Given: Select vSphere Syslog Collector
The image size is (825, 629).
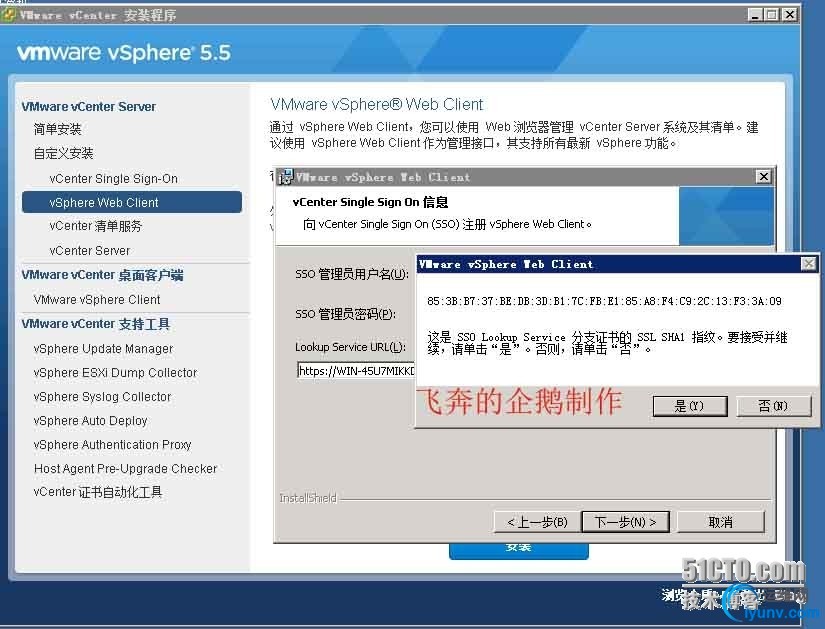Looking at the screenshot, I should point(102,397).
